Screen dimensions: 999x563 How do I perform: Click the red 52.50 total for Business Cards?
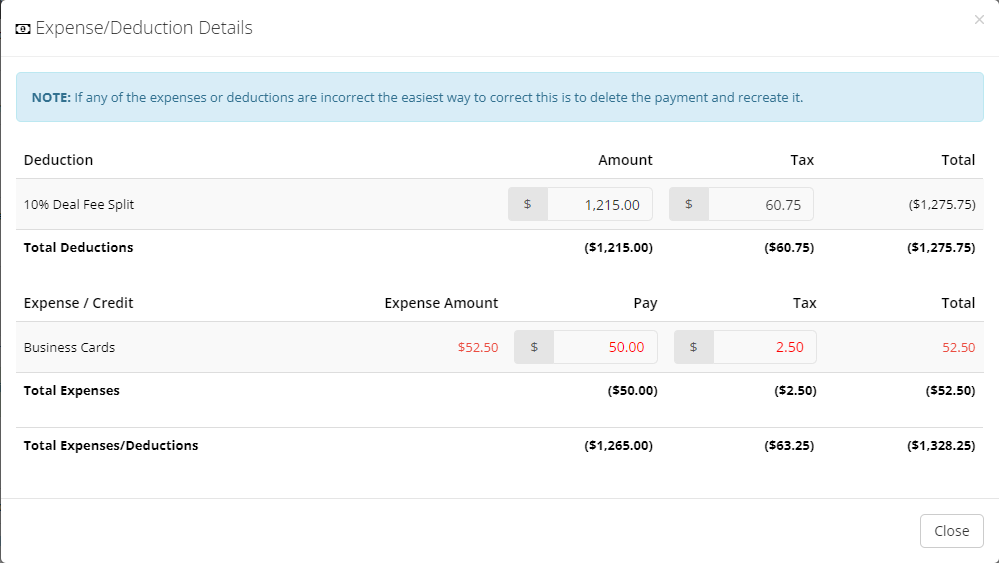click(959, 347)
